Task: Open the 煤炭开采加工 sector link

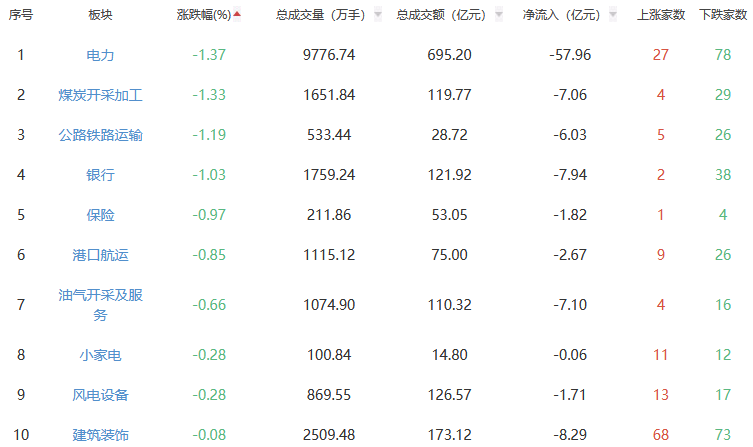Action: tap(100, 95)
